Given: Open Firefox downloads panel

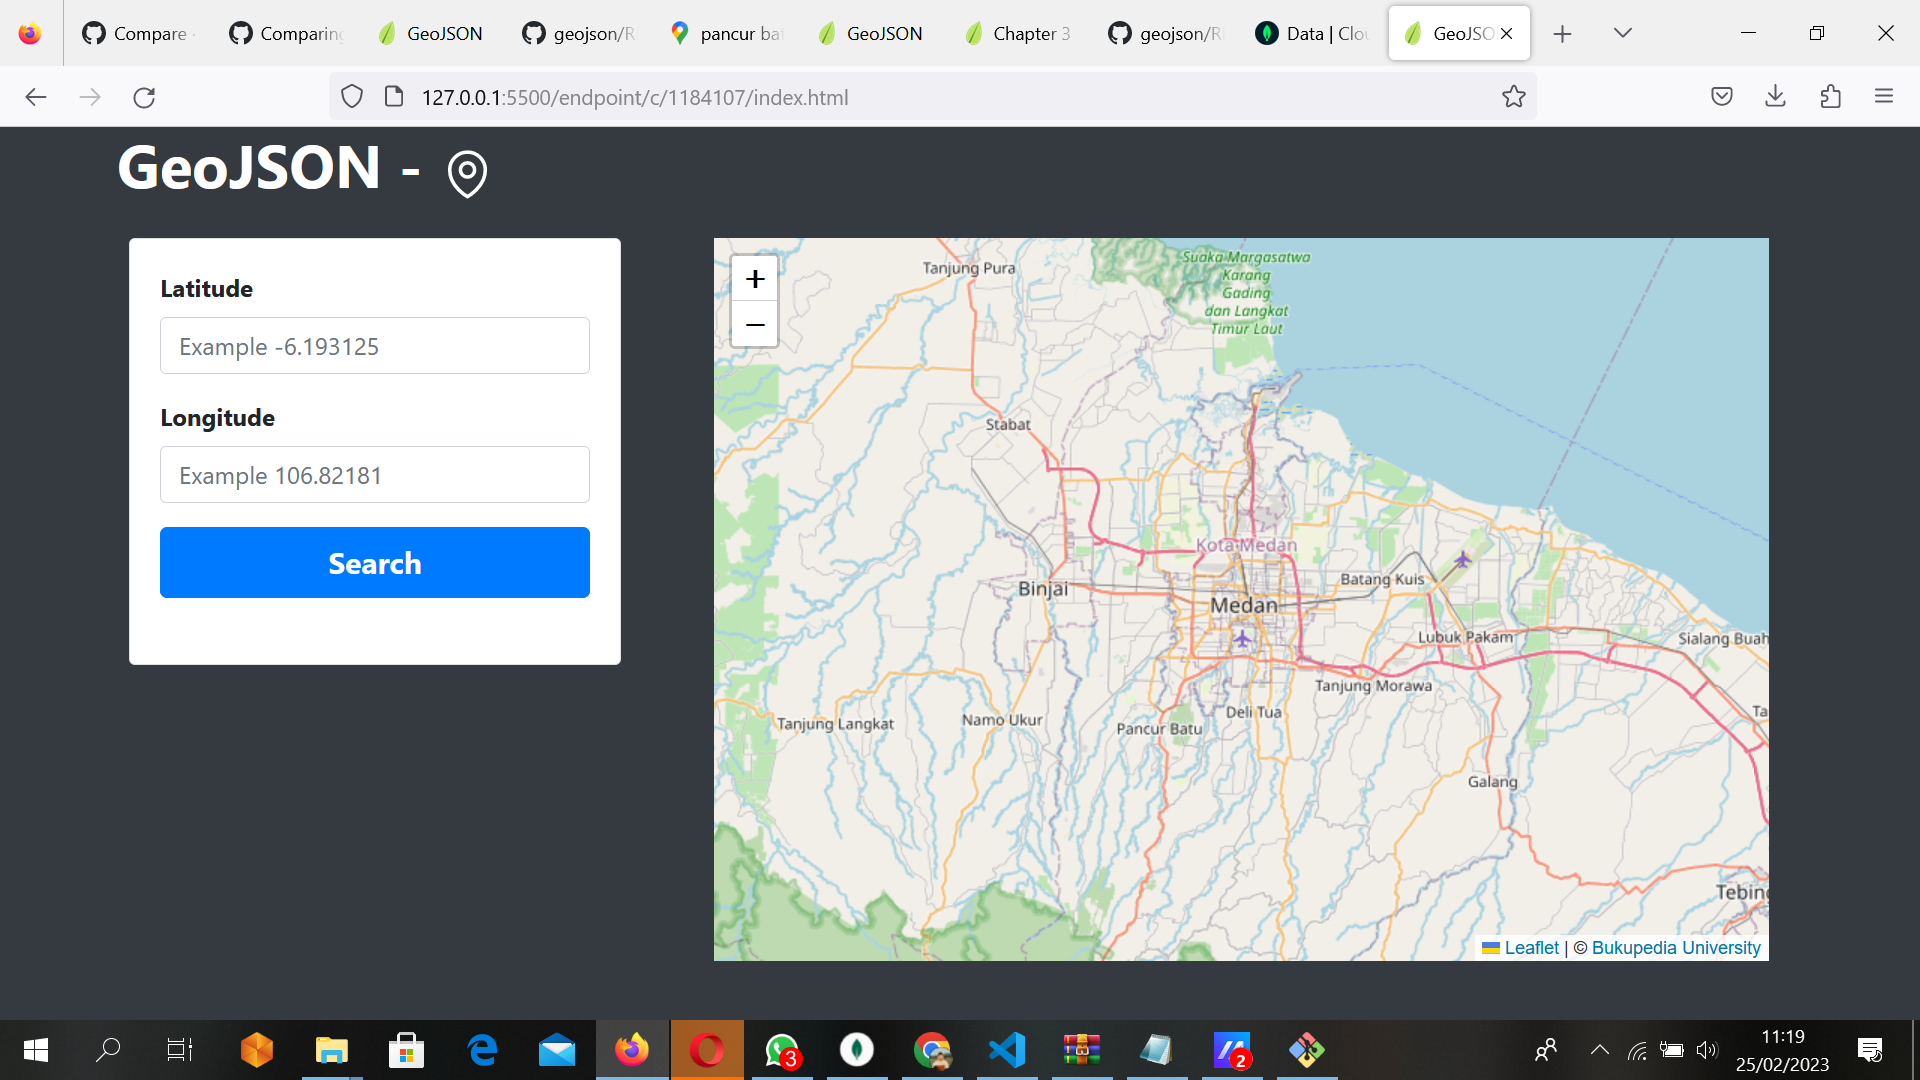Looking at the screenshot, I should click(x=1775, y=97).
